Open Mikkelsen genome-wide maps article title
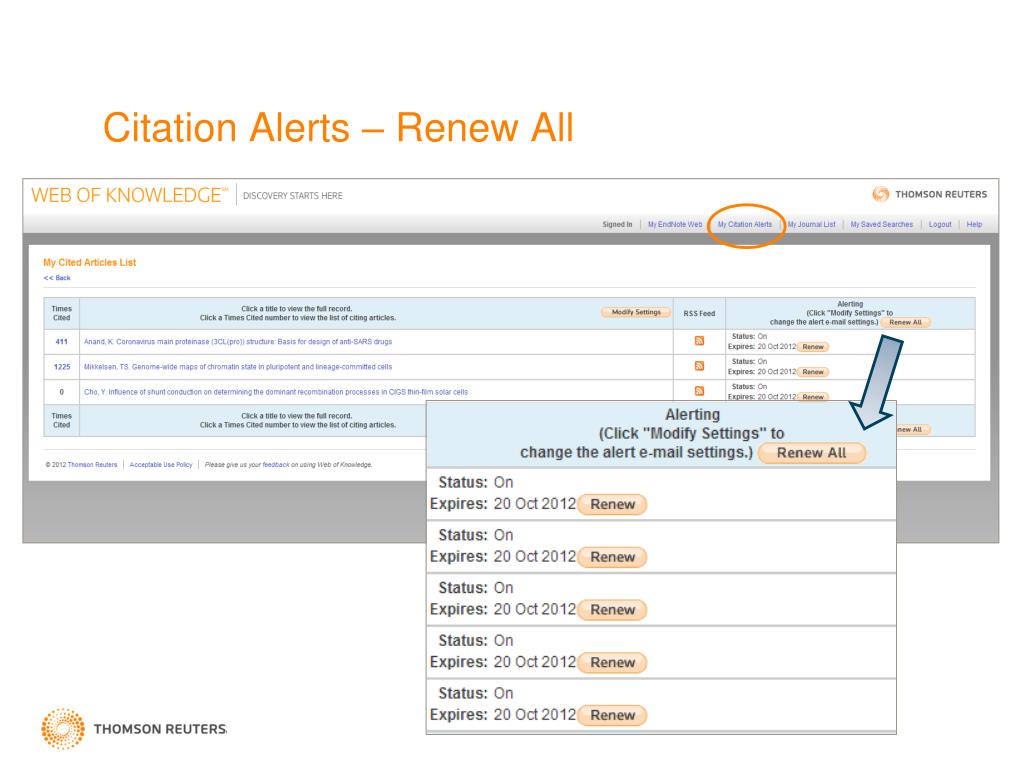 click(x=238, y=367)
